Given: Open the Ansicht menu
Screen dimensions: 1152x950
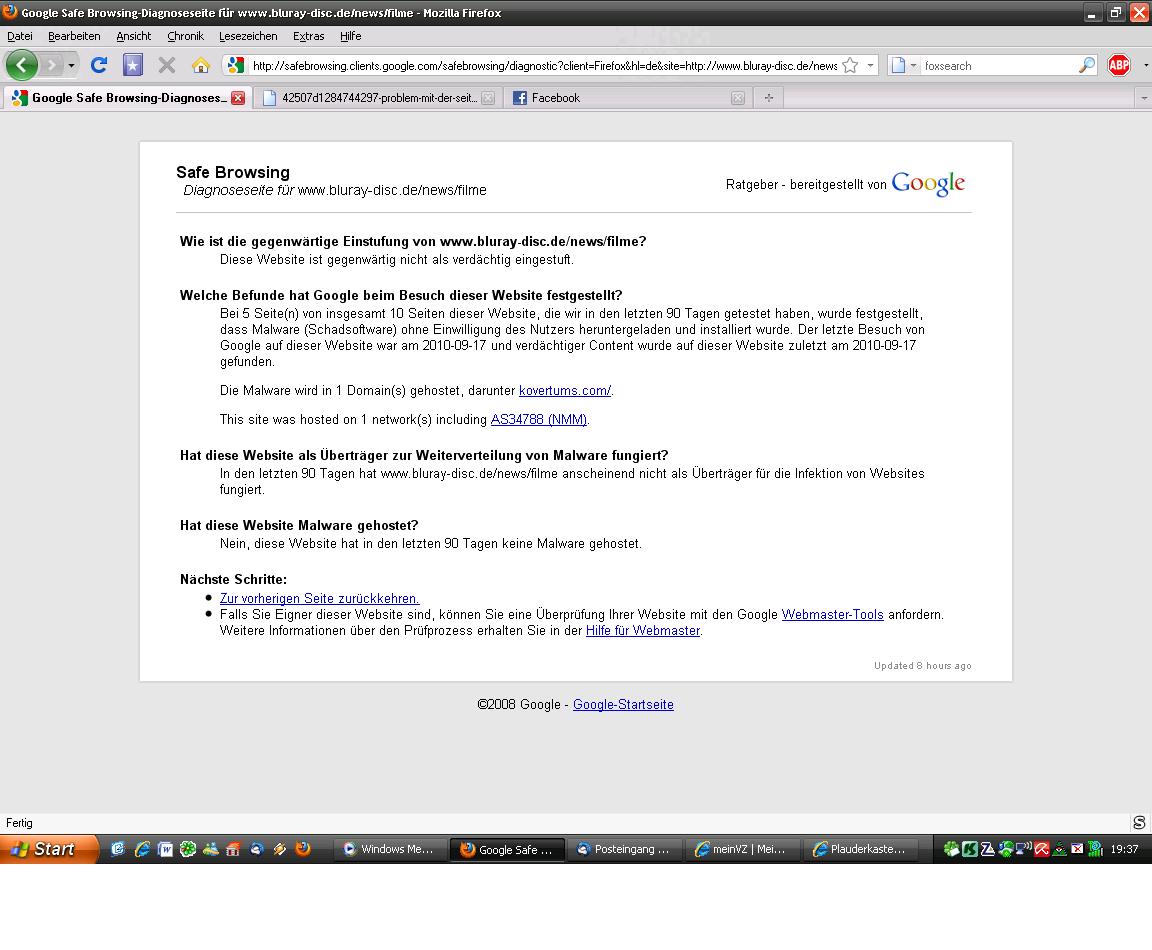Looking at the screenshot, I should pos(134,36).
